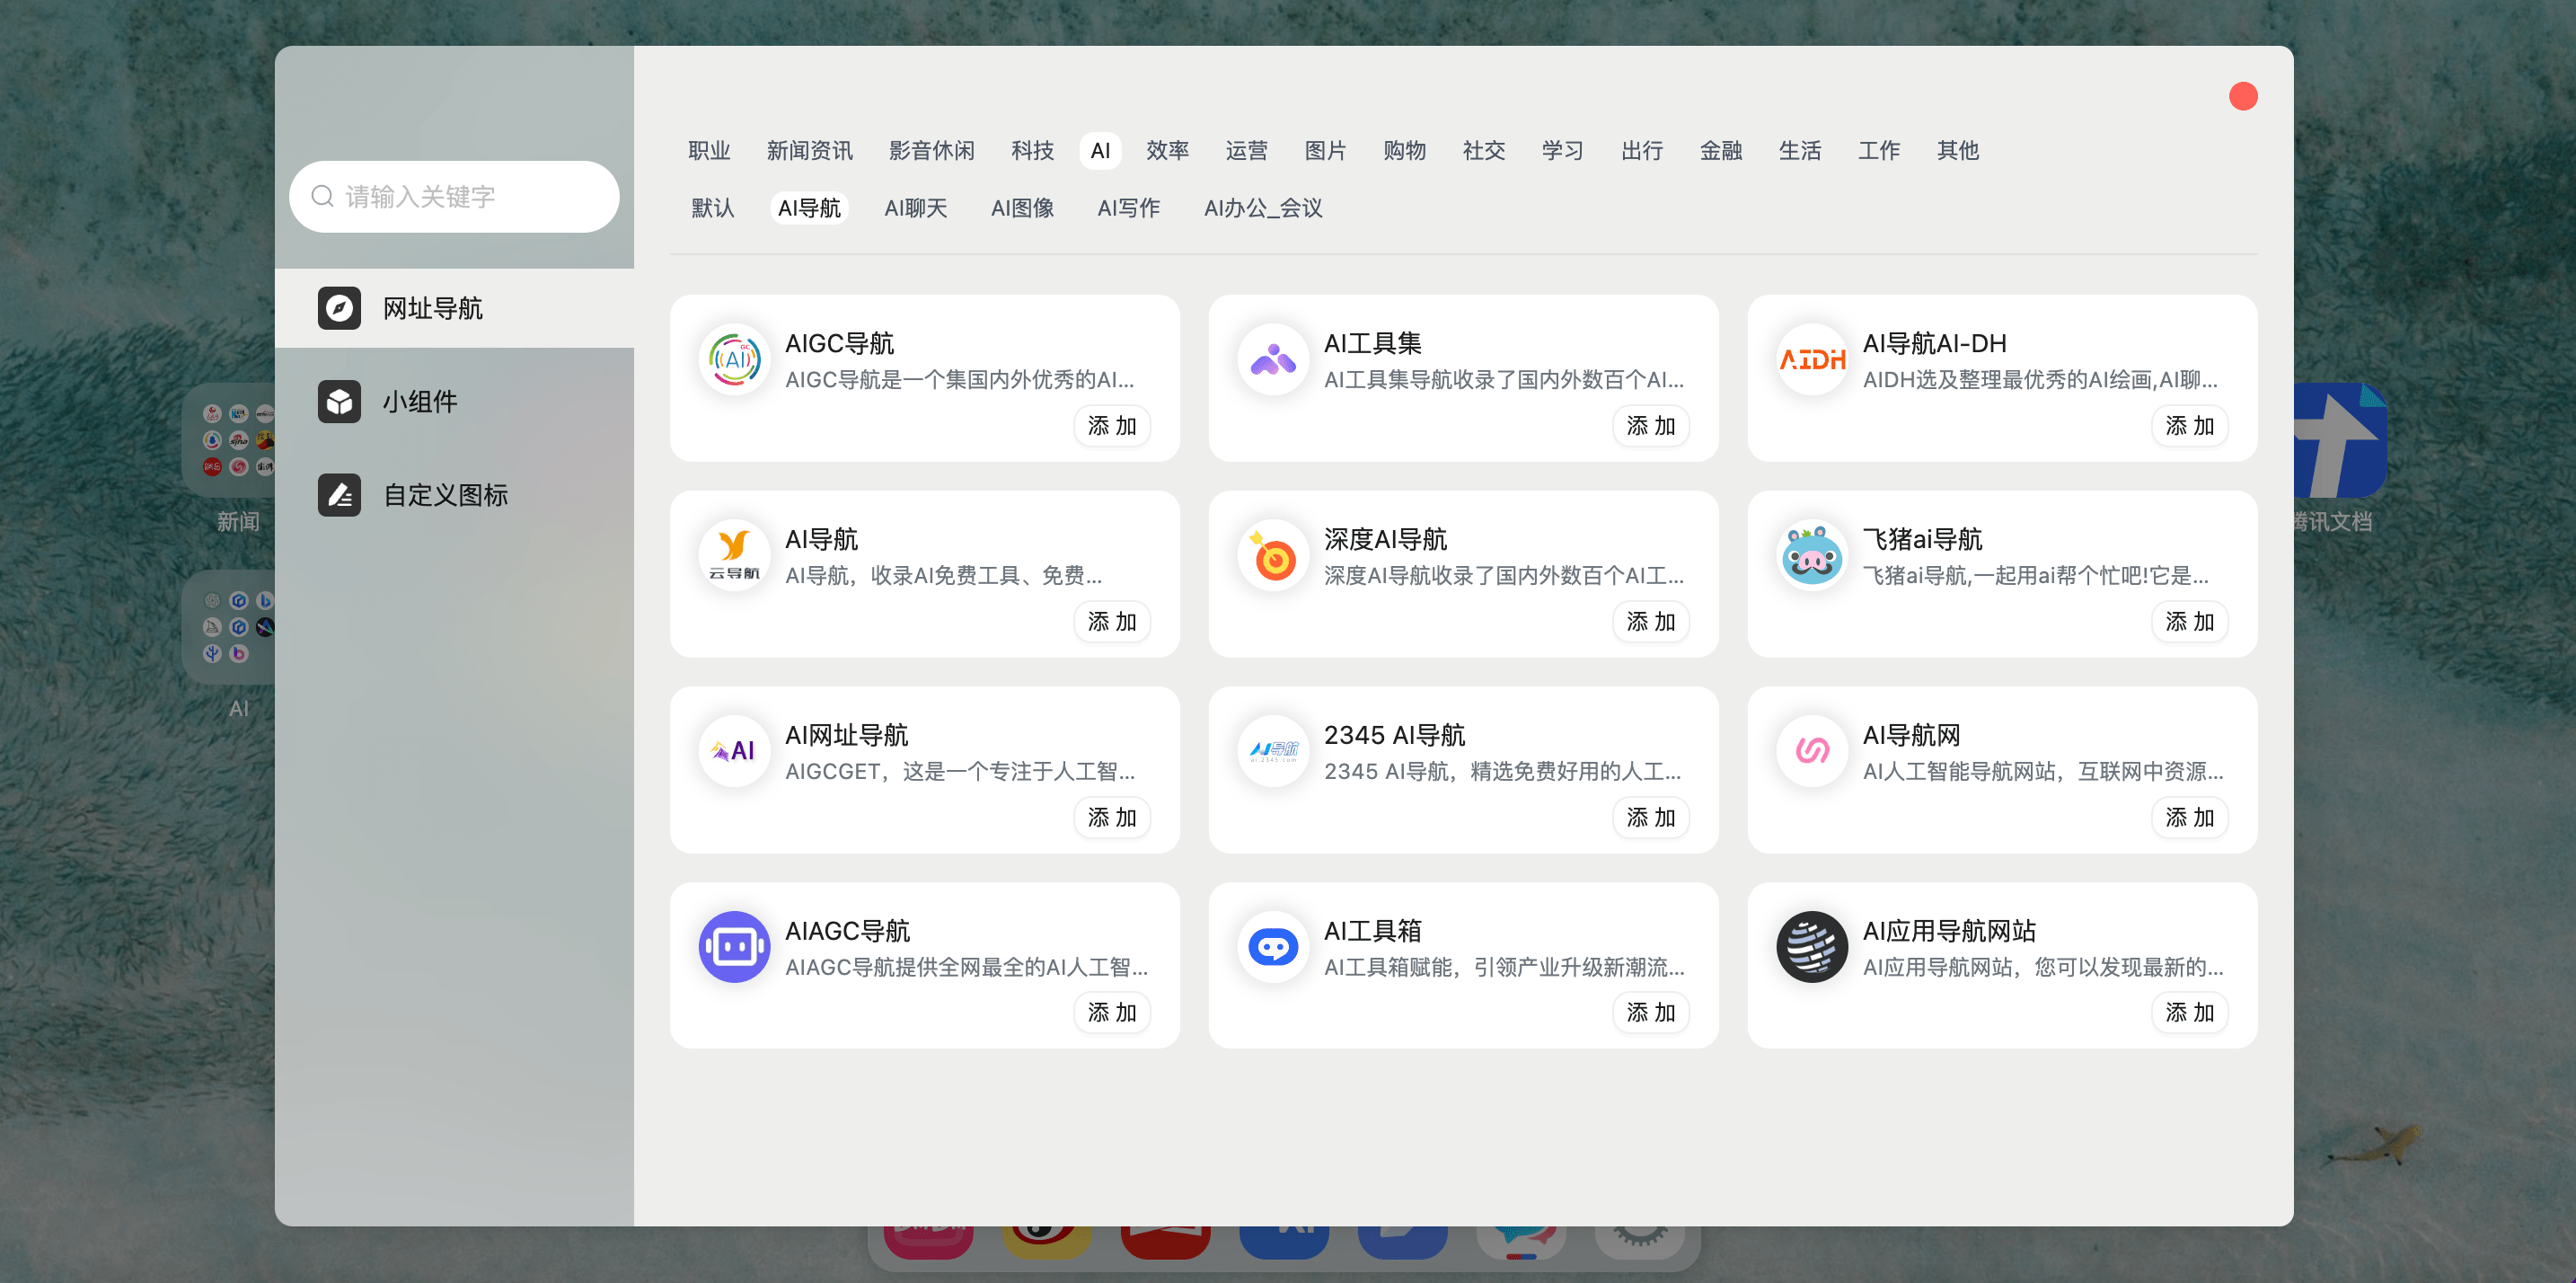Add AI工具集 with its 添加 button

(1651, 425)
